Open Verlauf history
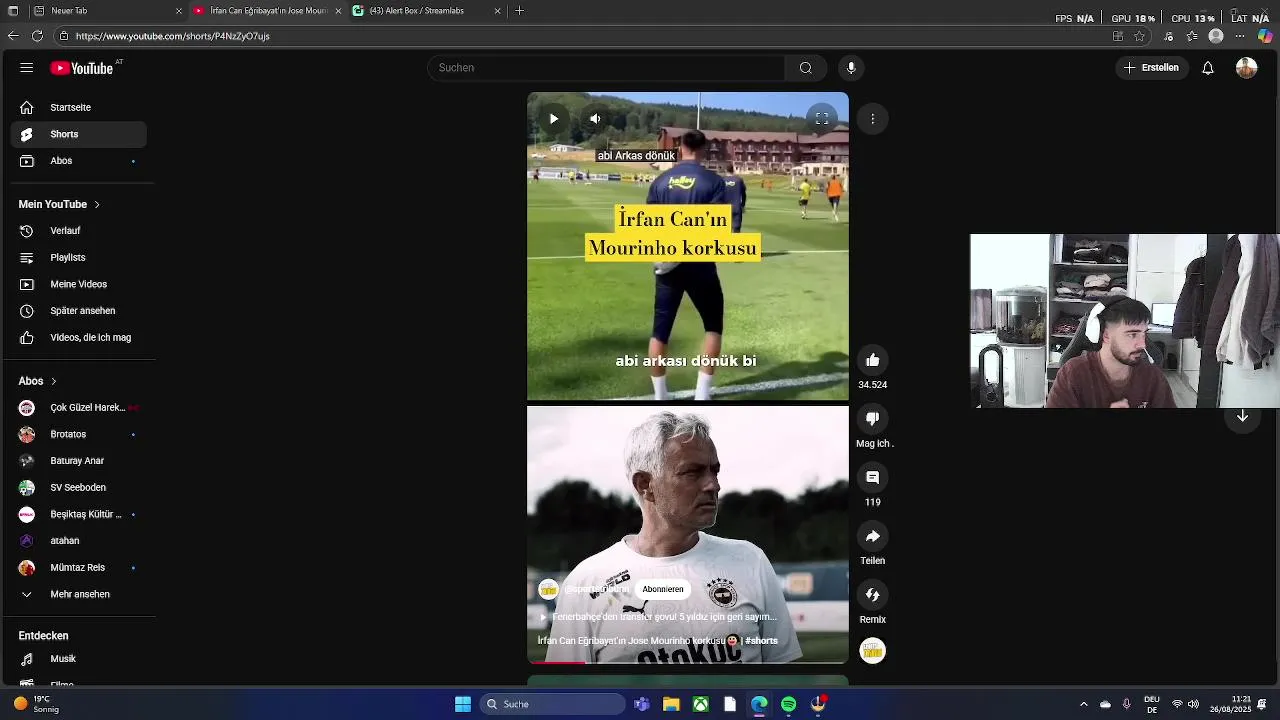The height and width of the screenshot is (720, 1280). [79, 231]
